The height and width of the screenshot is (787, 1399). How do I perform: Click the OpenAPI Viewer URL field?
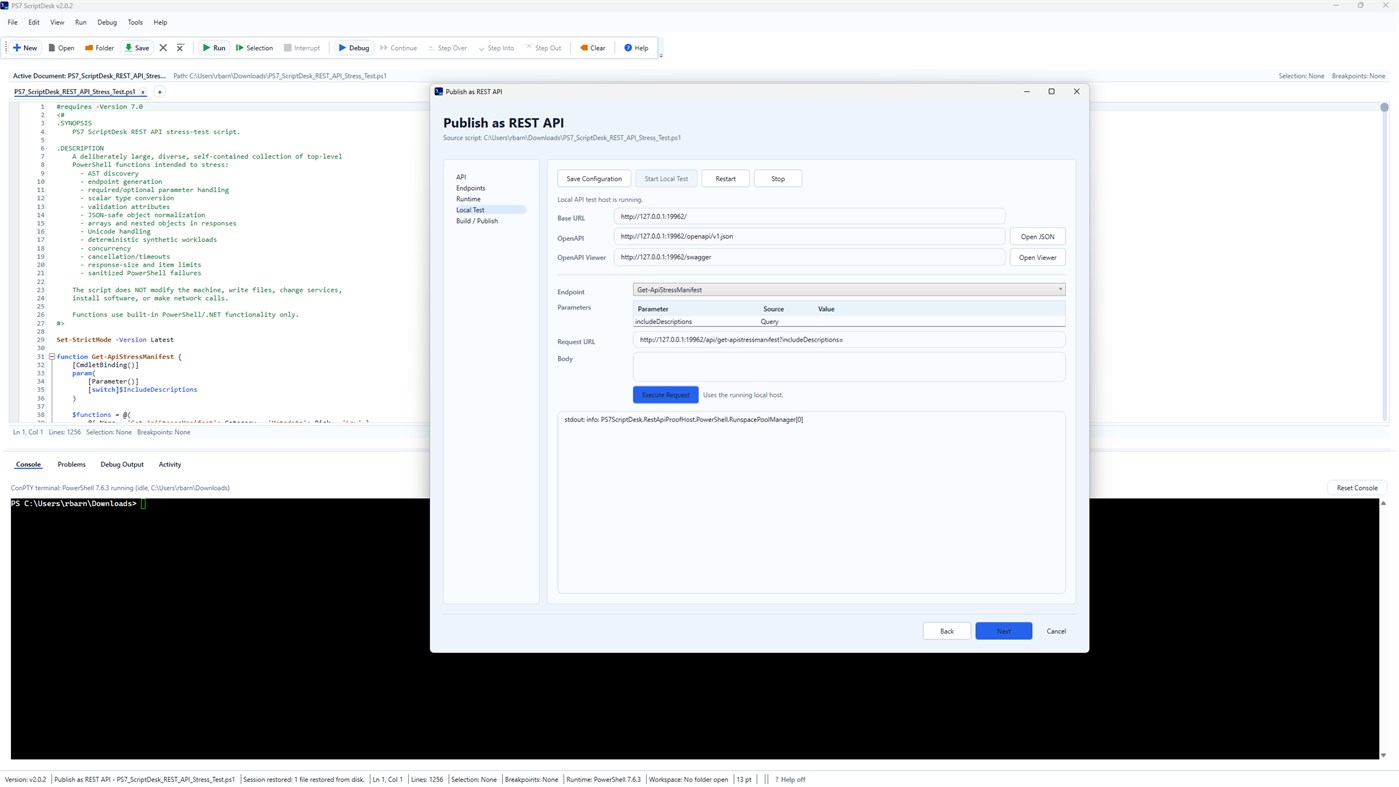(x=809, y=257)
